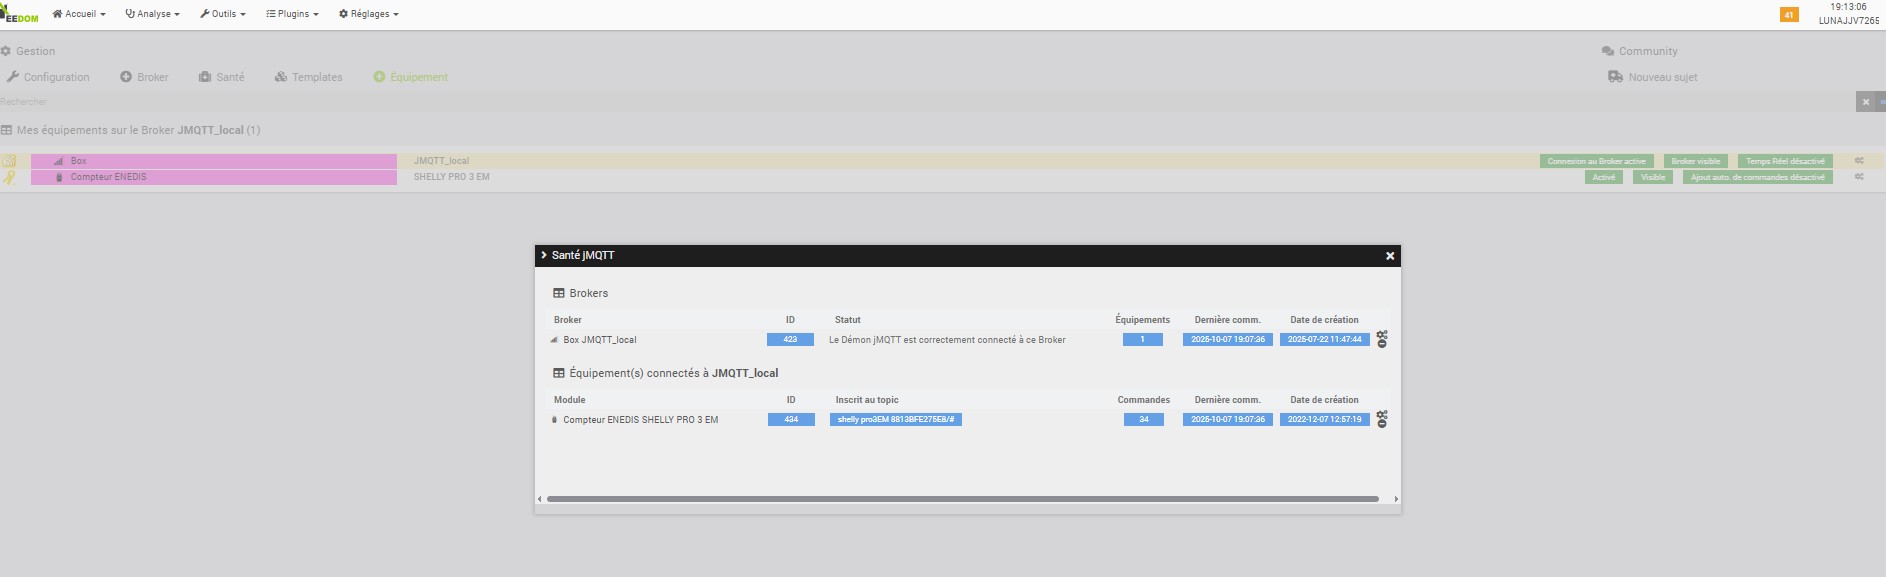
Task: Click the orange 41 notification badge
Action: point(1789,14)
